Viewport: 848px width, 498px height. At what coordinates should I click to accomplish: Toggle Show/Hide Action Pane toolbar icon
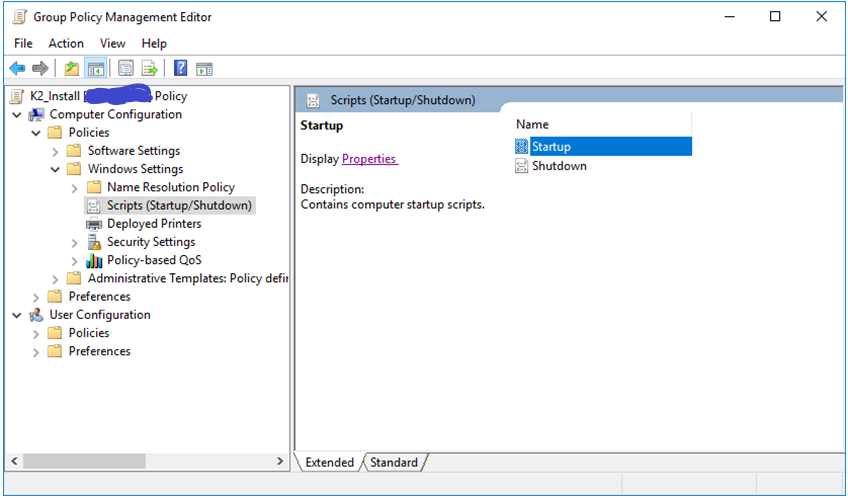pyautogui.click(x=204, y=69)
